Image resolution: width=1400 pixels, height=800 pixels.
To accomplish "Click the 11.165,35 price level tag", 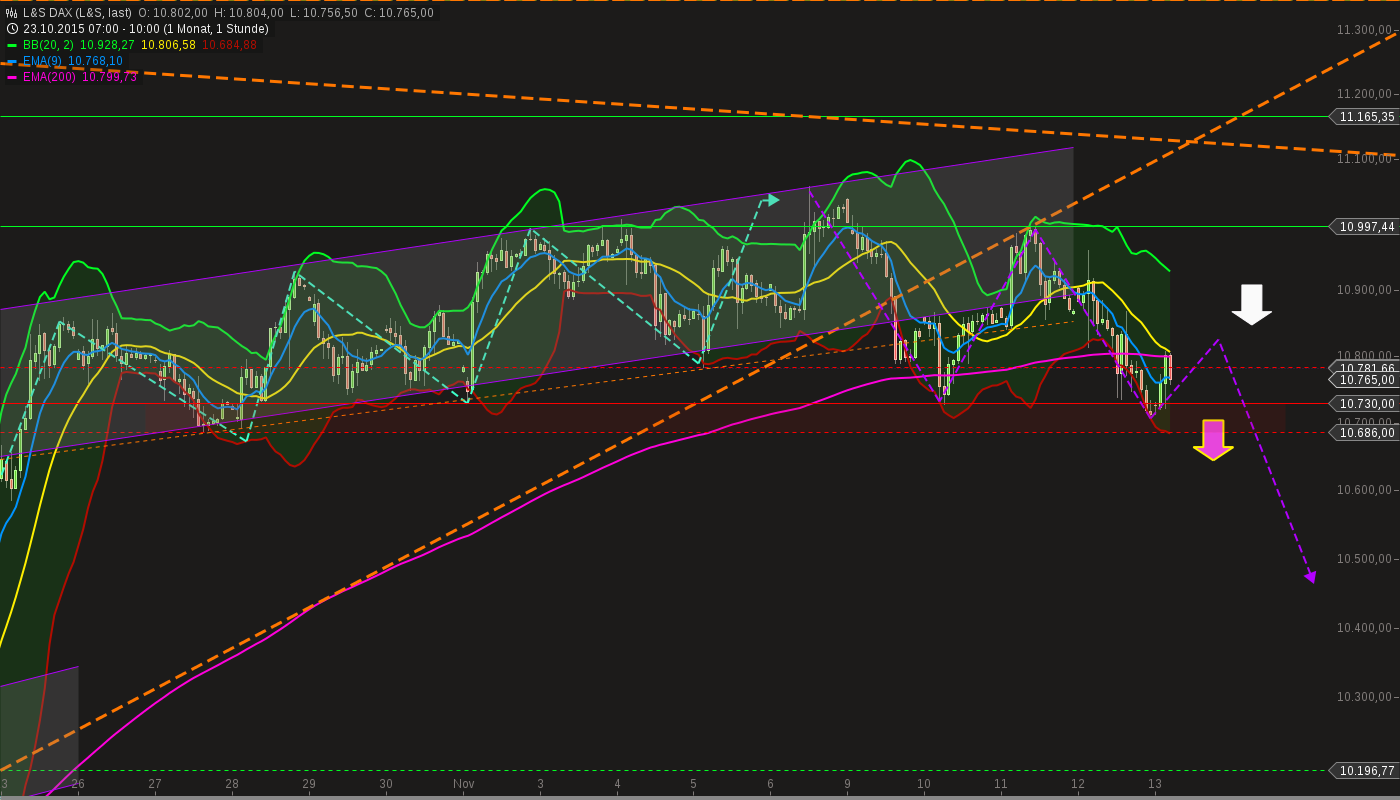I will [1366, 117].
